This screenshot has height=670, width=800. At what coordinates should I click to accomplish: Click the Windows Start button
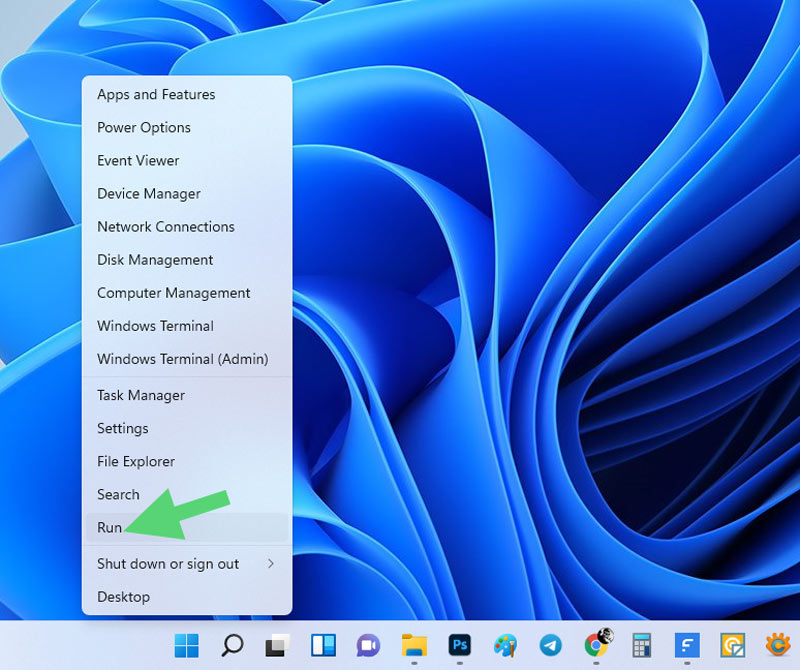(186, 645)
